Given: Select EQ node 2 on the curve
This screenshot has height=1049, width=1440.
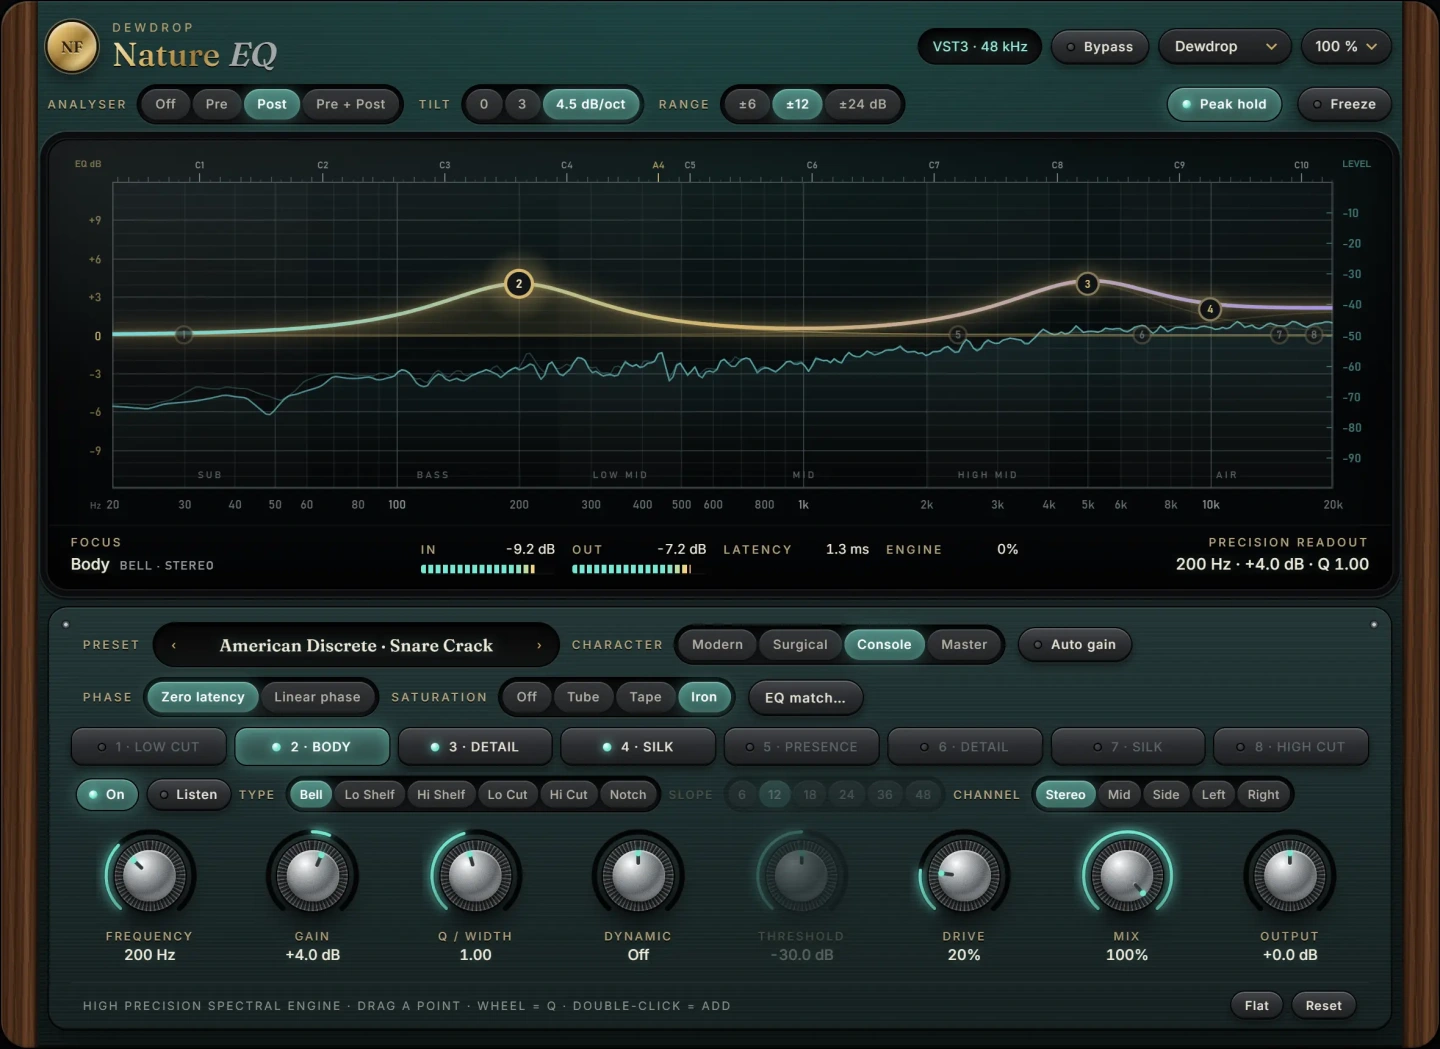Looking at the screenshot, I should tap(518, 284).
